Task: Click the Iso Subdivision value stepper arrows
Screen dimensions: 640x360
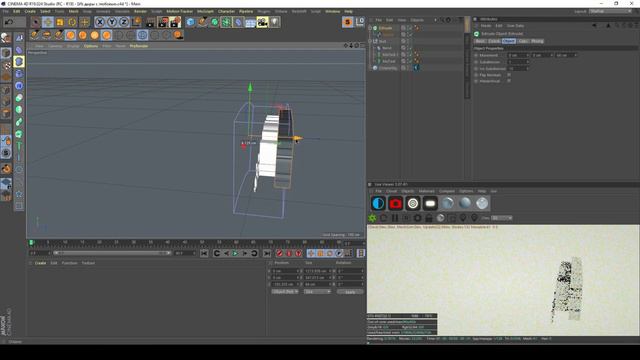Action: (x=528, y=69)
